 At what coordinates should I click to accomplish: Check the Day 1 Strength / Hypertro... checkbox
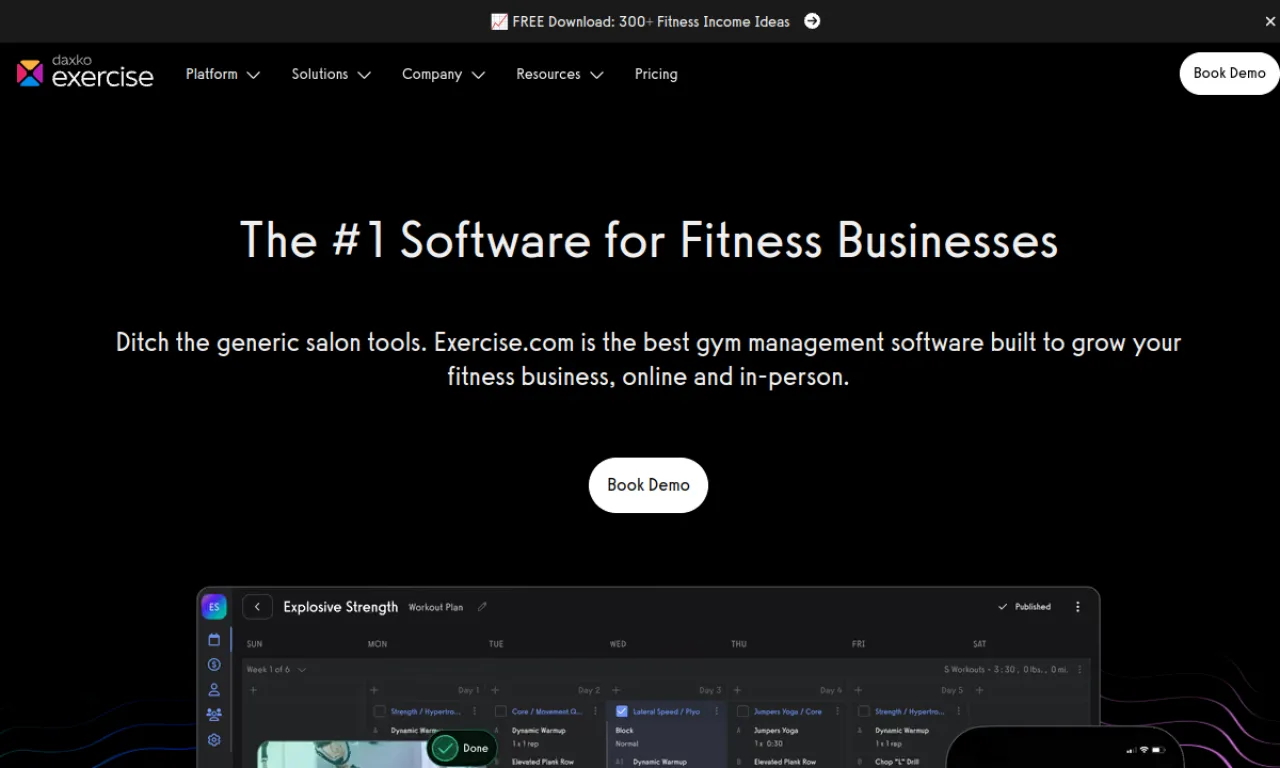(x=379, y=712)
